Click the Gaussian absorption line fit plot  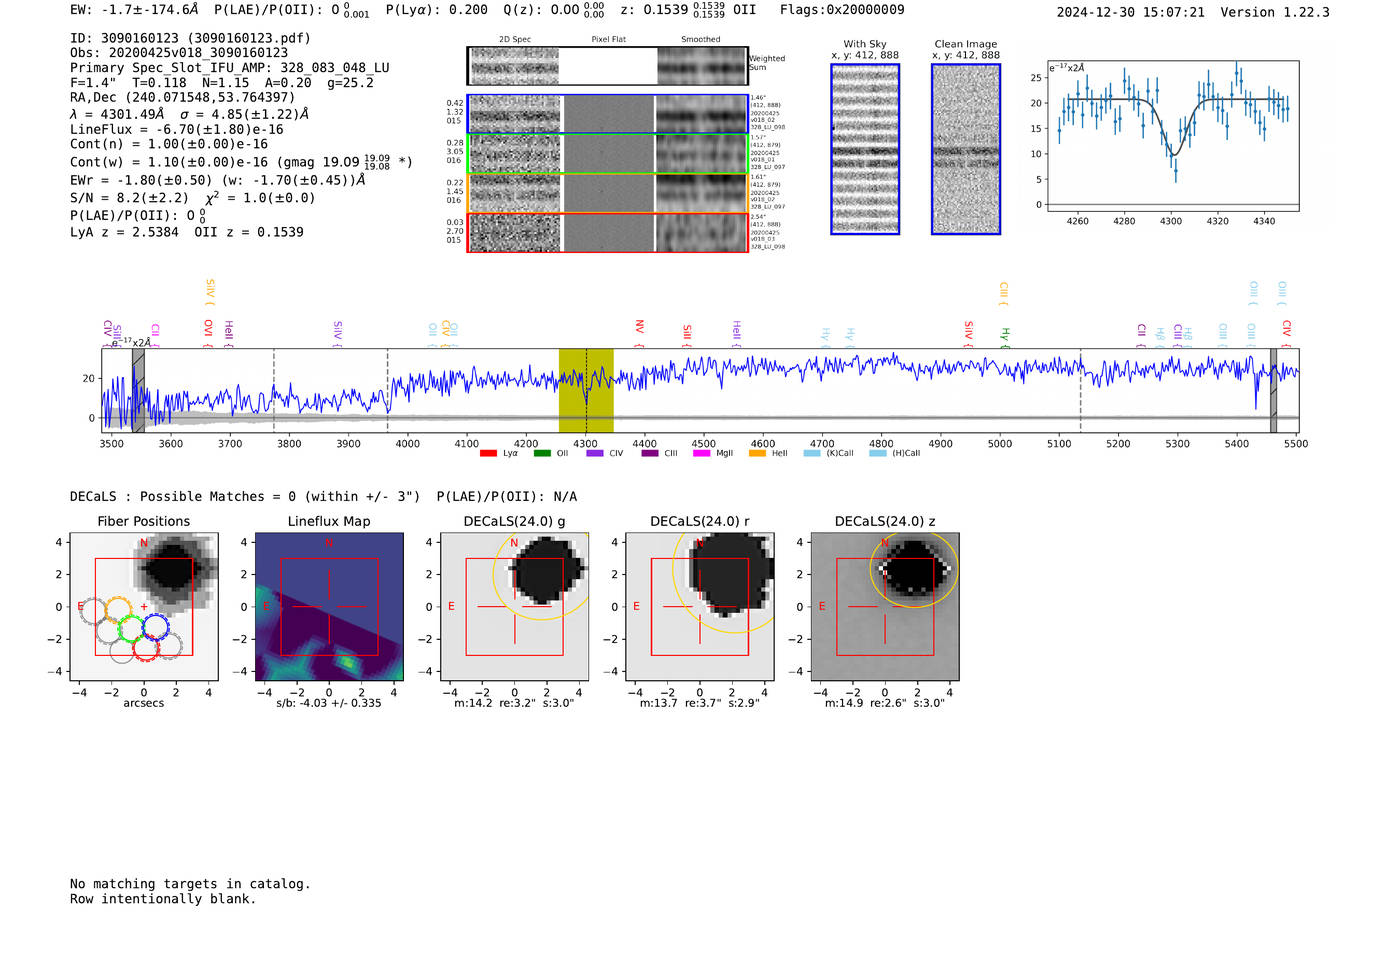point(1172,136)
